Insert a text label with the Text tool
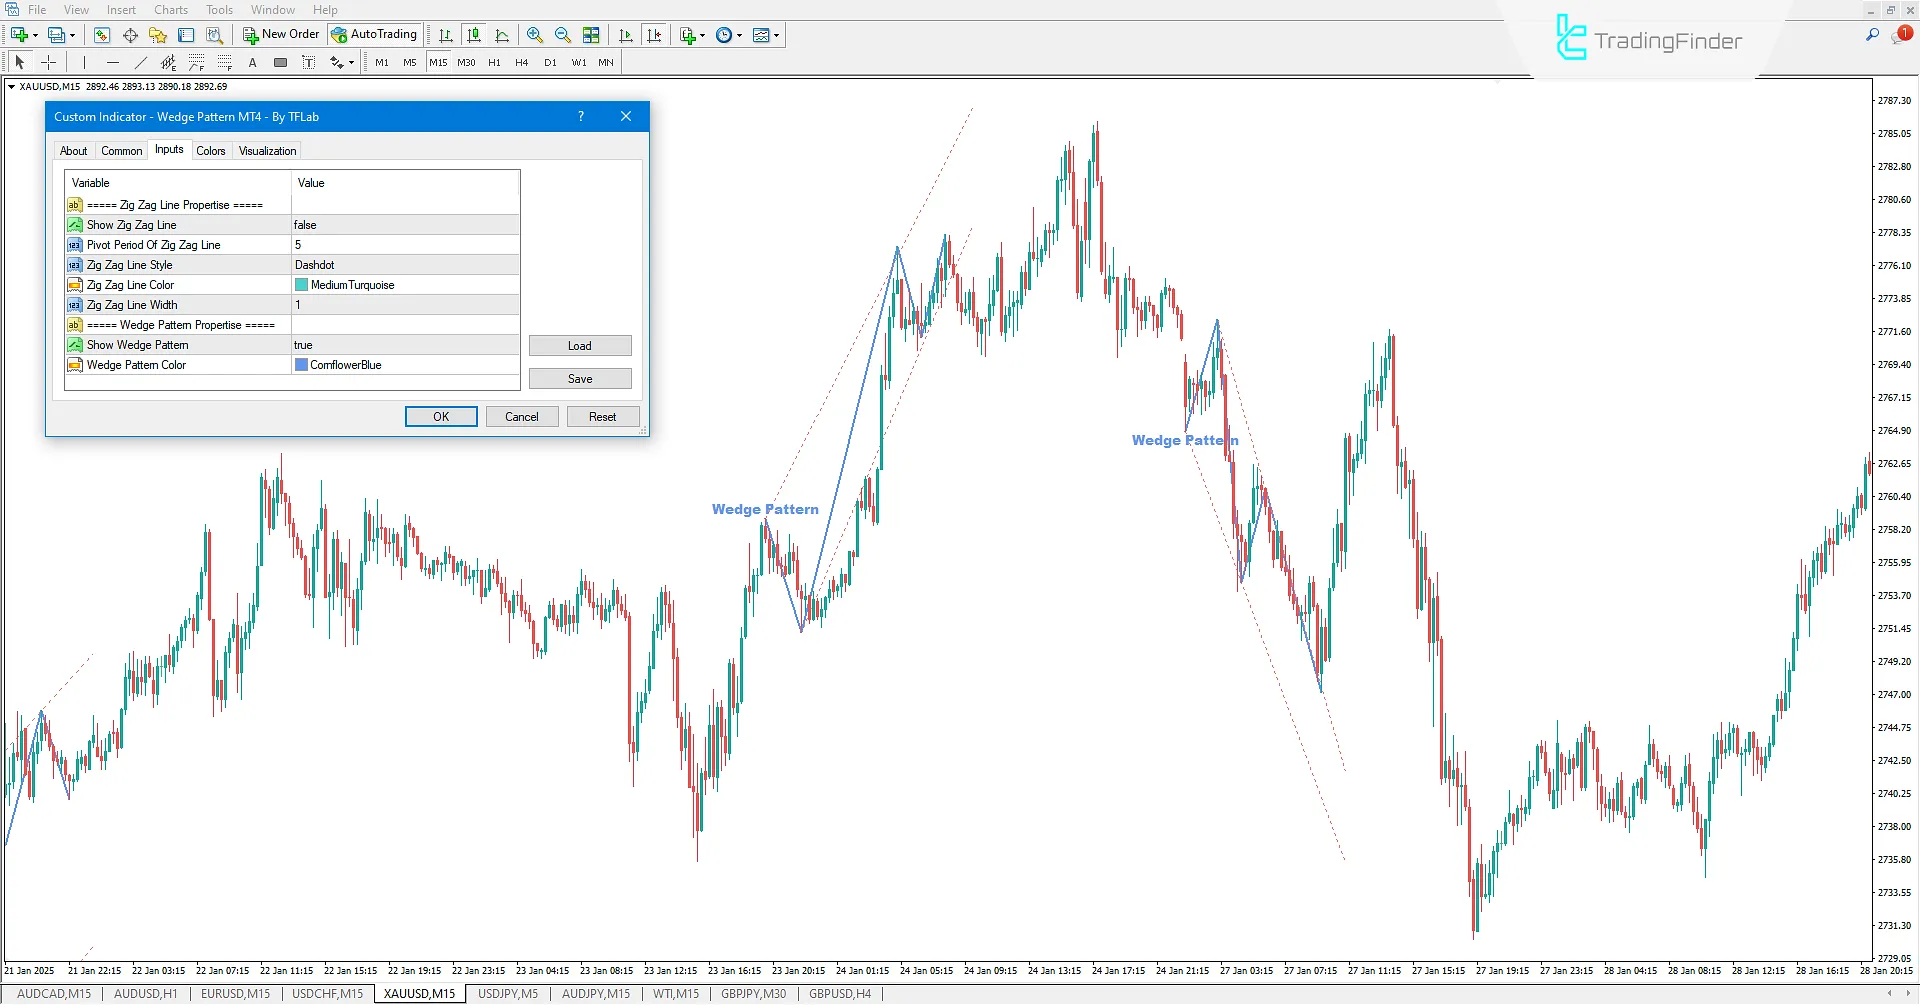1920x1005 pixels. click(x=252, y=62)
